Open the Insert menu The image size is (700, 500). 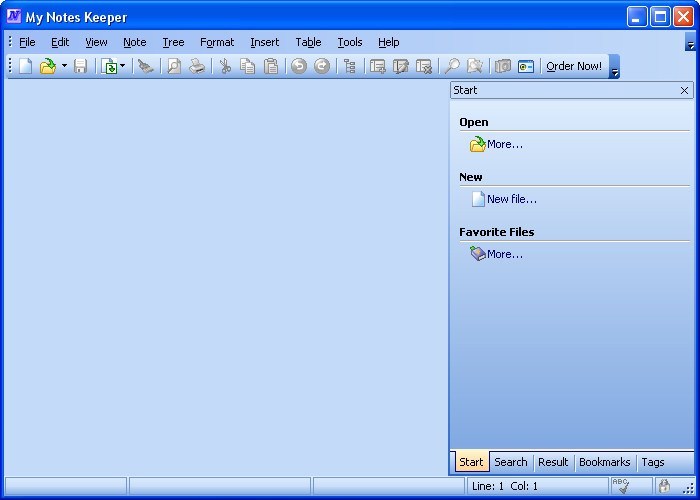[x=265, y=42]
